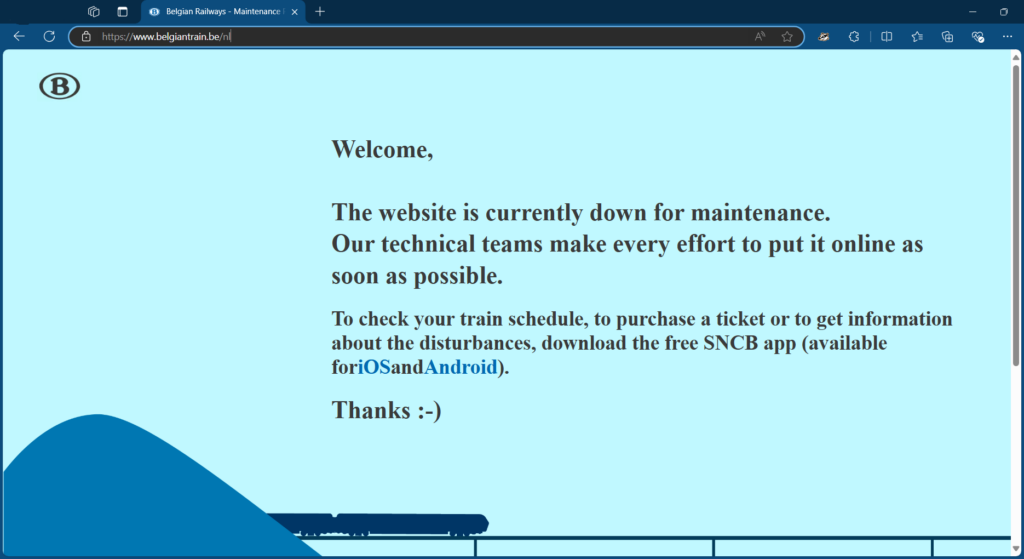The width and height of the screenshot is (1024, 559).
Task: Open the collections icon
Action: coord(947,37)
